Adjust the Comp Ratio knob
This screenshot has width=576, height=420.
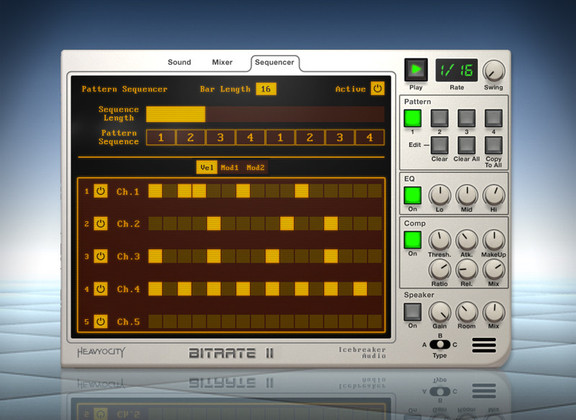[439, 269]
